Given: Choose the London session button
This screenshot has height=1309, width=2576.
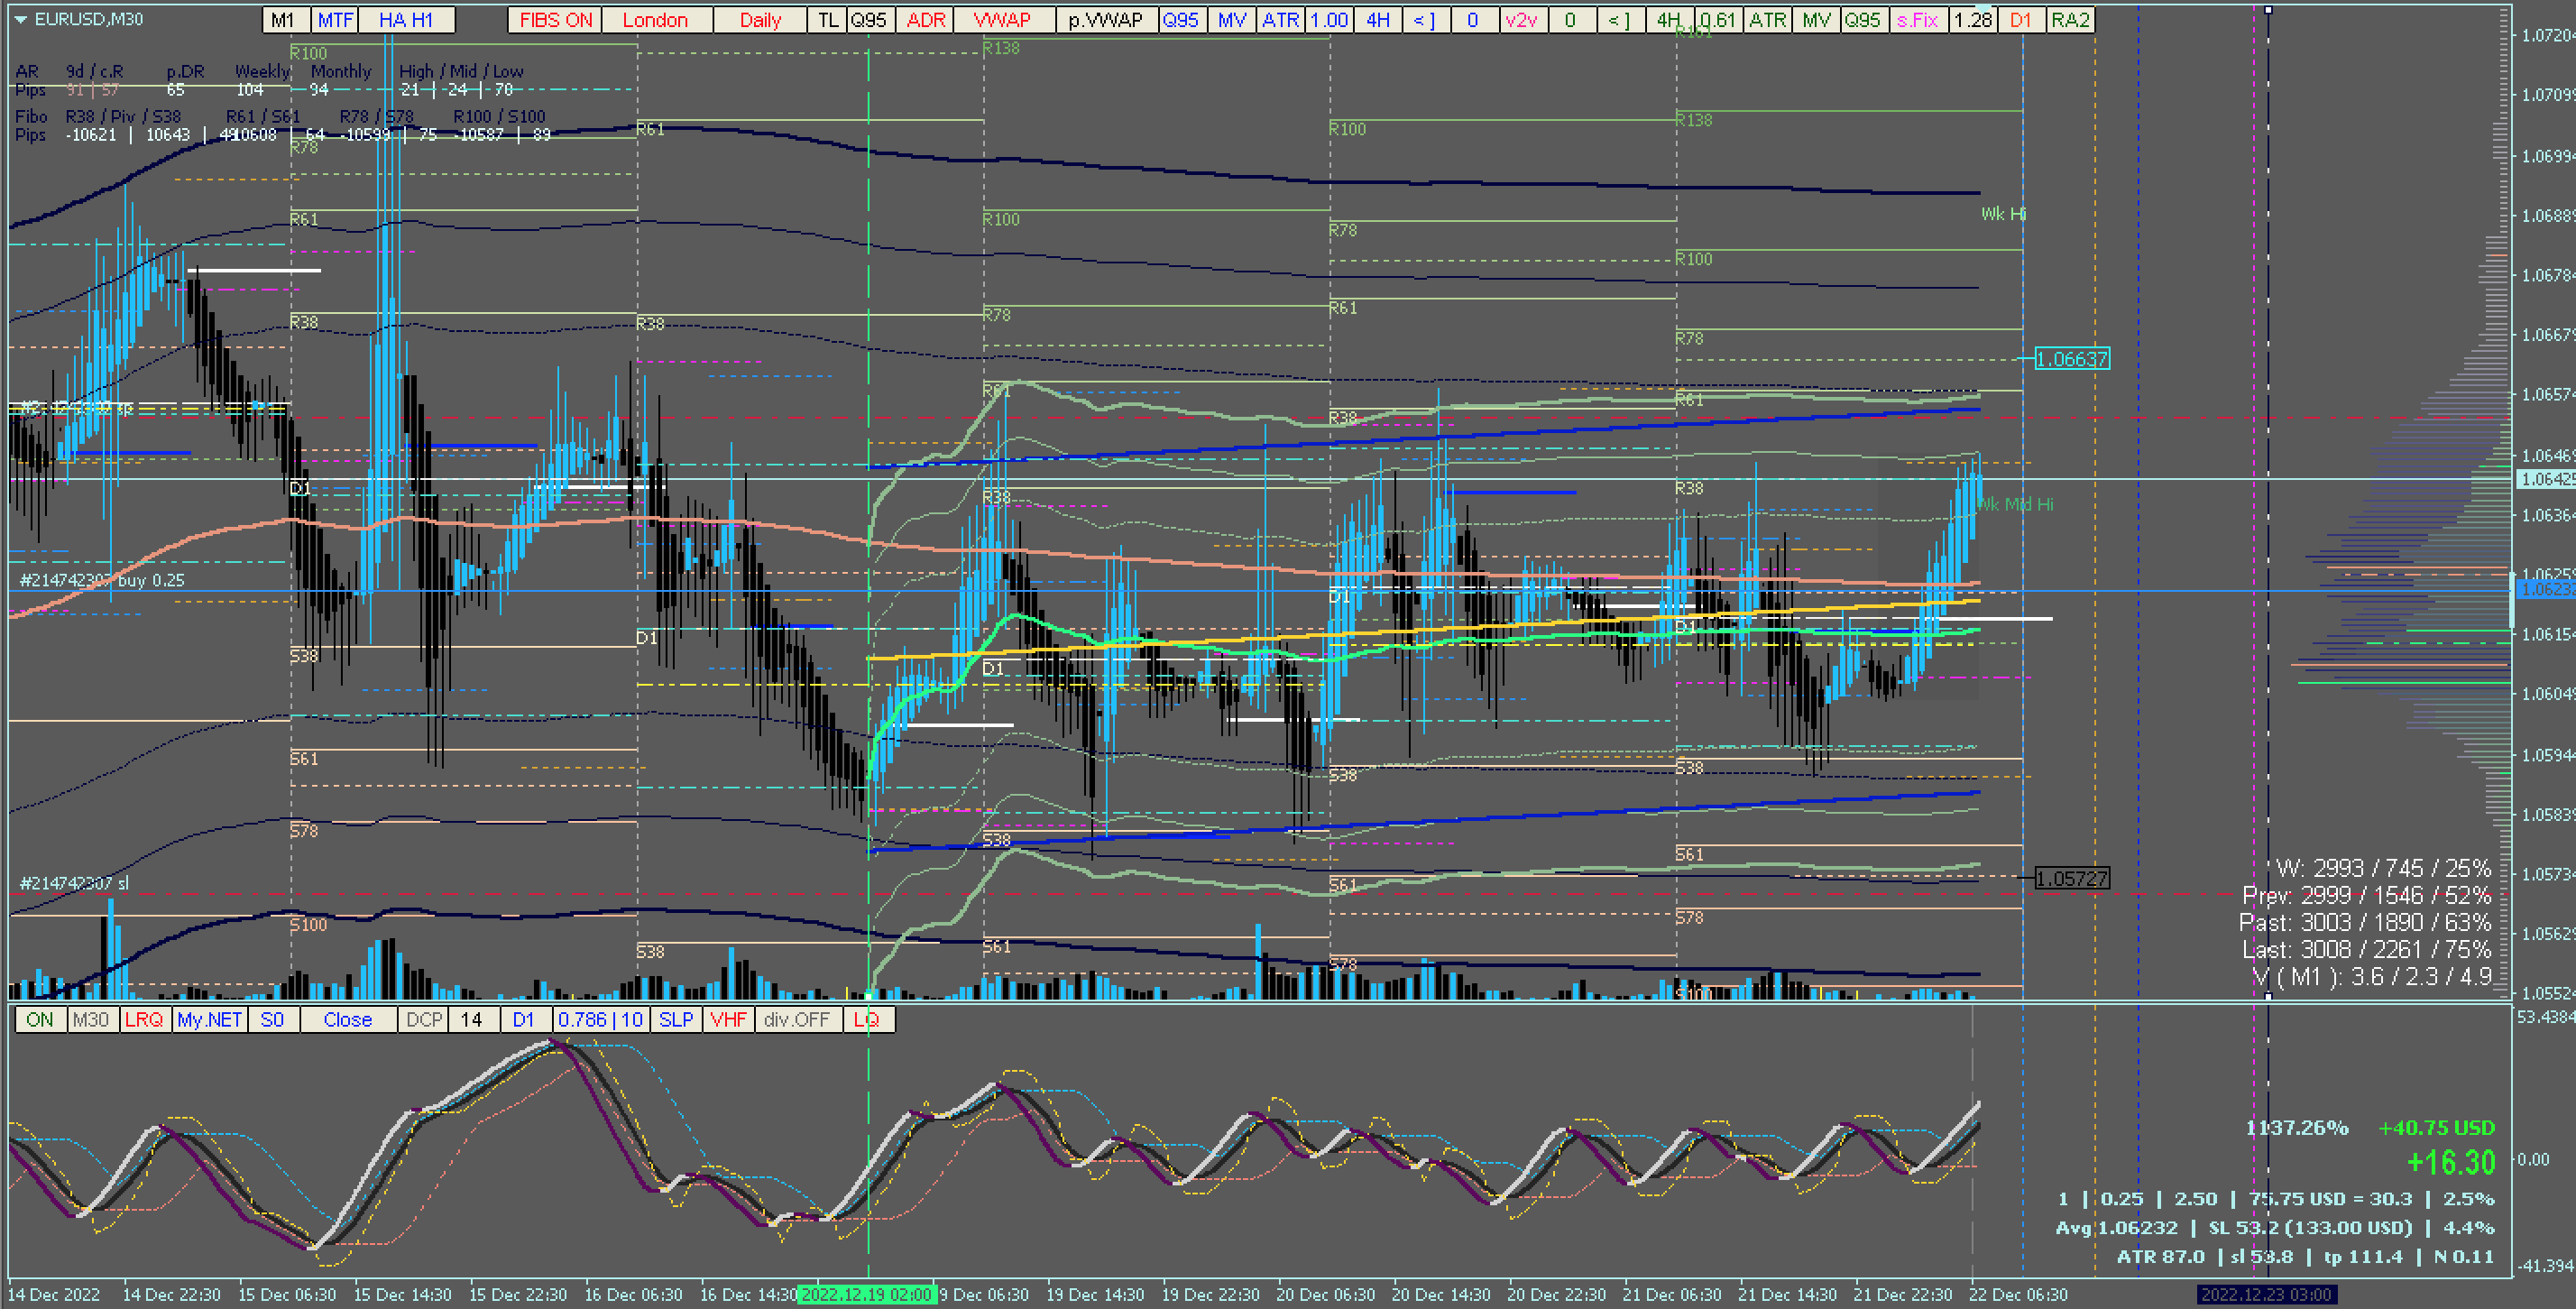Looking at the screenshot, I should point(655,20).
